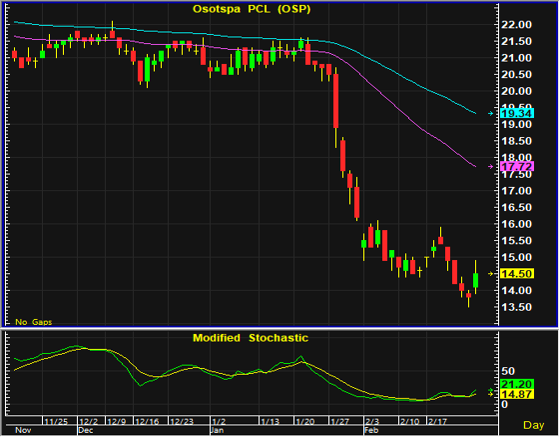Click the 12/9 date marker
Image resolution: width=560 pixels, height=437 pixels.
(x=116, y=422)
